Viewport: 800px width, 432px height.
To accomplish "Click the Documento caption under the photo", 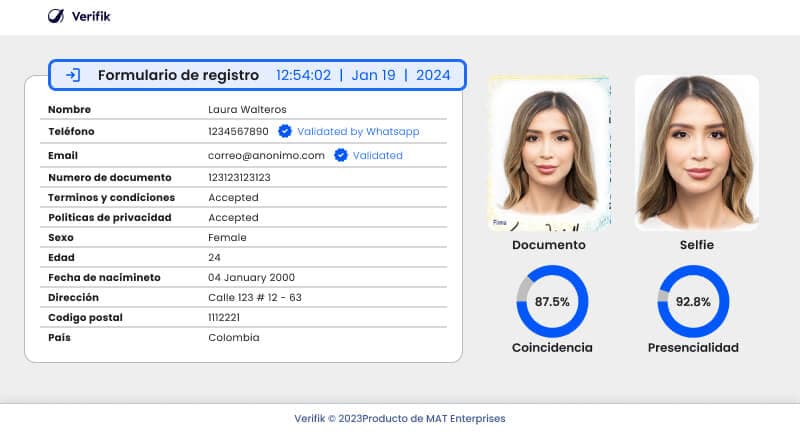I will 549,245.
